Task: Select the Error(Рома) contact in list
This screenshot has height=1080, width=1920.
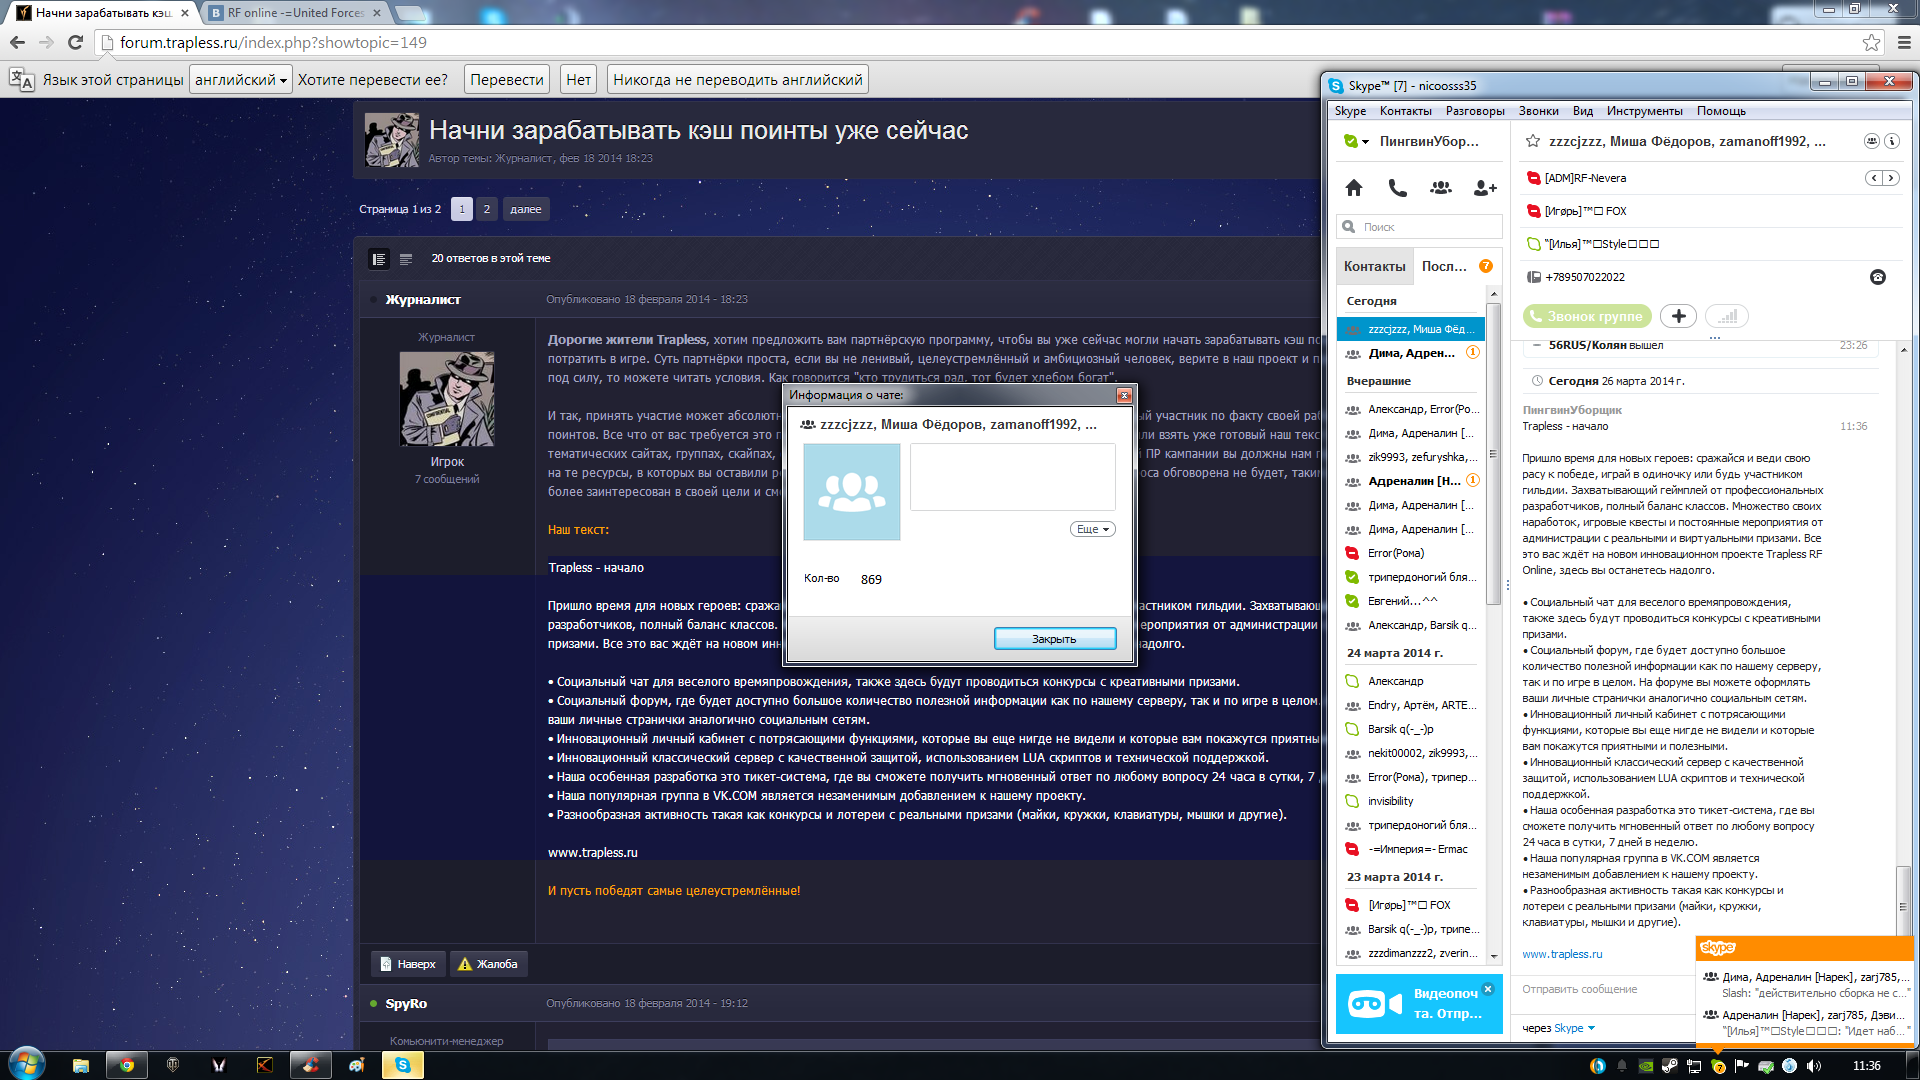Action: click(x=1411, y=553)
